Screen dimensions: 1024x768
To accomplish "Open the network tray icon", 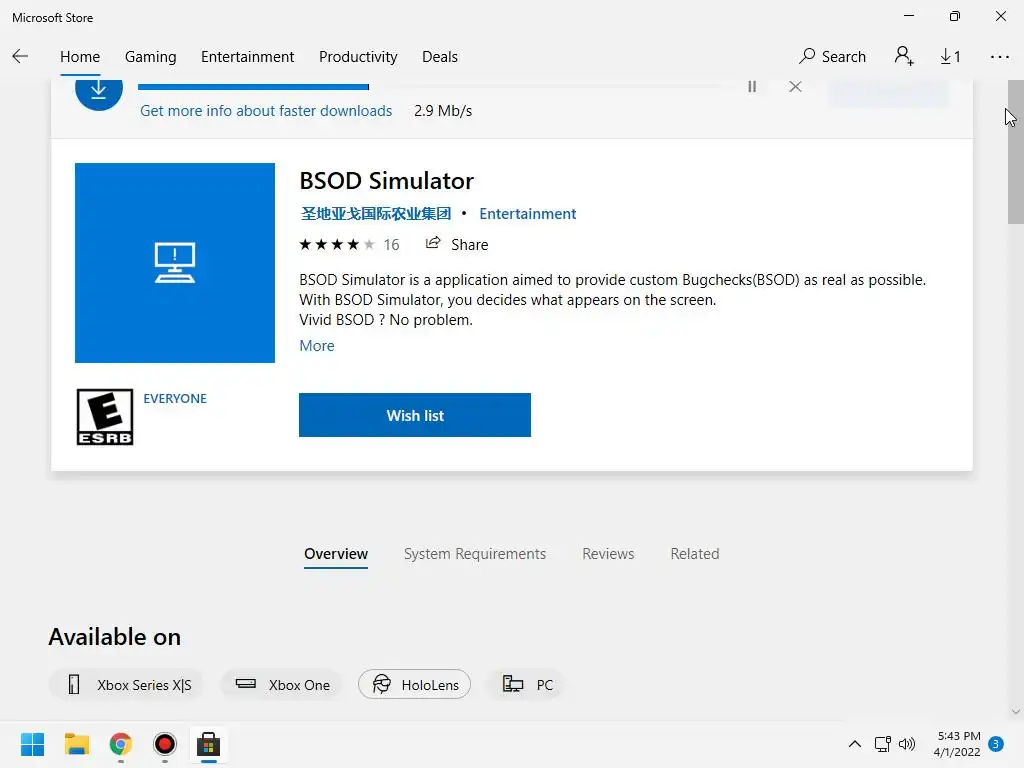I will [882, 744].
